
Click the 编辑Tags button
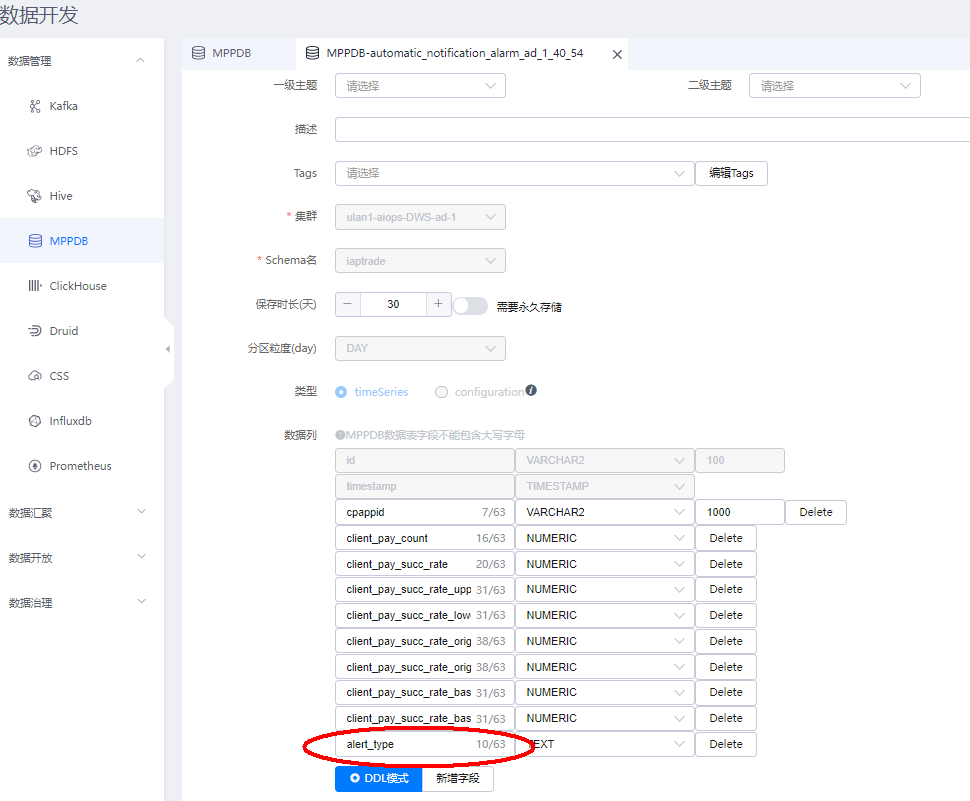(731, 173)
